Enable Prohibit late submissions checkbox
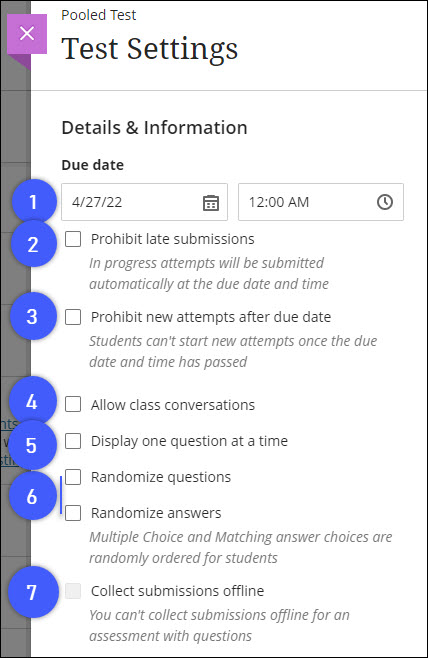The image size is (428, 658). [73, 239]
